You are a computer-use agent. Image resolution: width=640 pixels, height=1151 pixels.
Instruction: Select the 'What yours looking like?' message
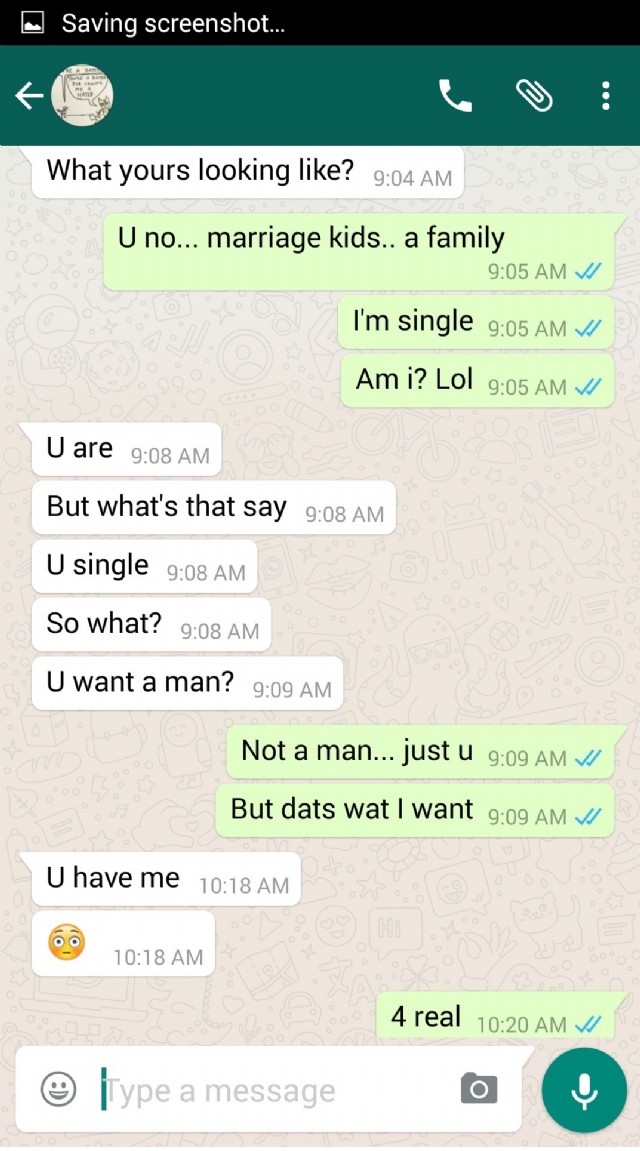(247, 172)
